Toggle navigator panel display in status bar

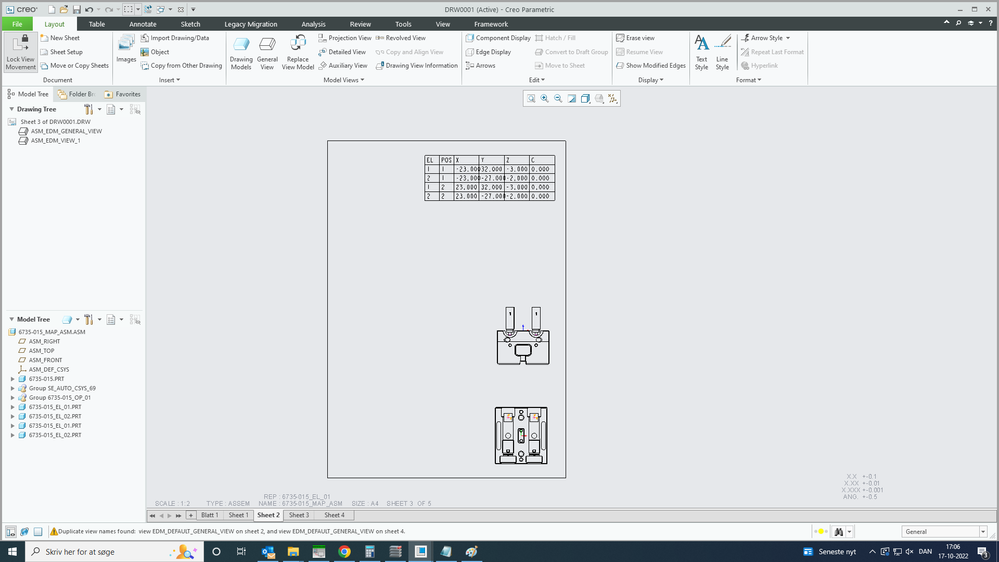pyautogui.click(x=11, y=532)
